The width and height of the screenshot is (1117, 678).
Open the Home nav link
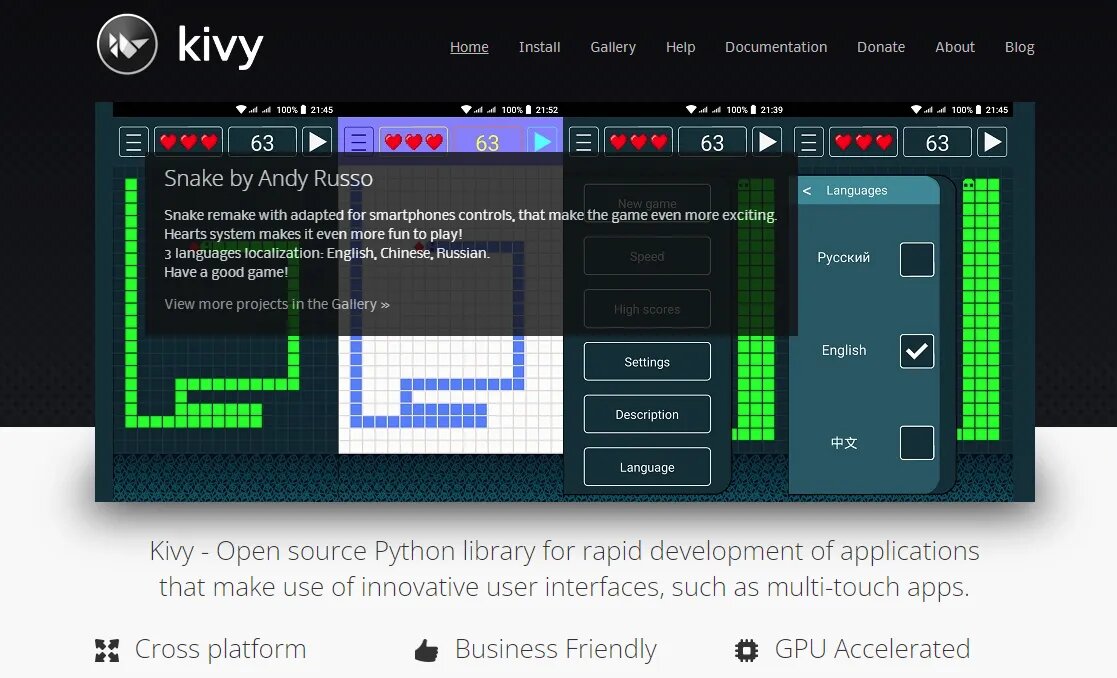pos(469,47)
